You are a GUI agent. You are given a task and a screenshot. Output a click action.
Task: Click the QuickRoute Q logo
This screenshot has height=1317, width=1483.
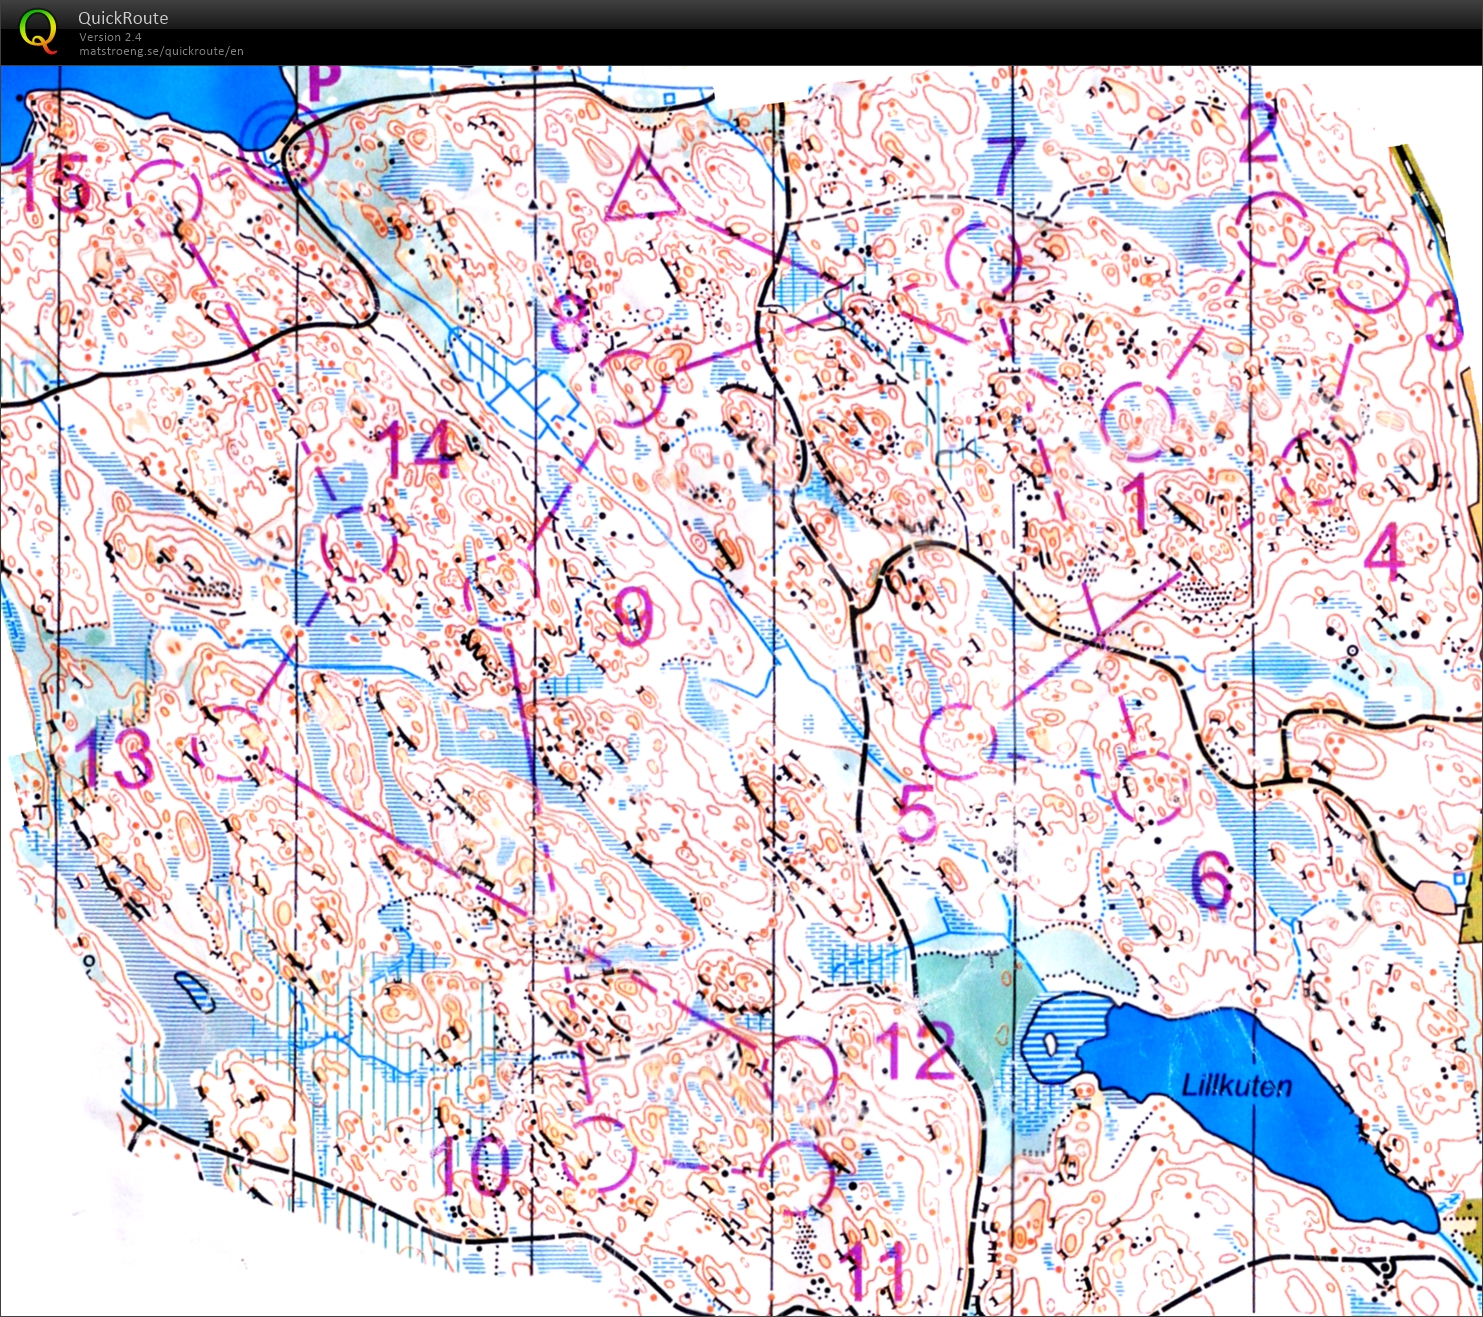38,30
